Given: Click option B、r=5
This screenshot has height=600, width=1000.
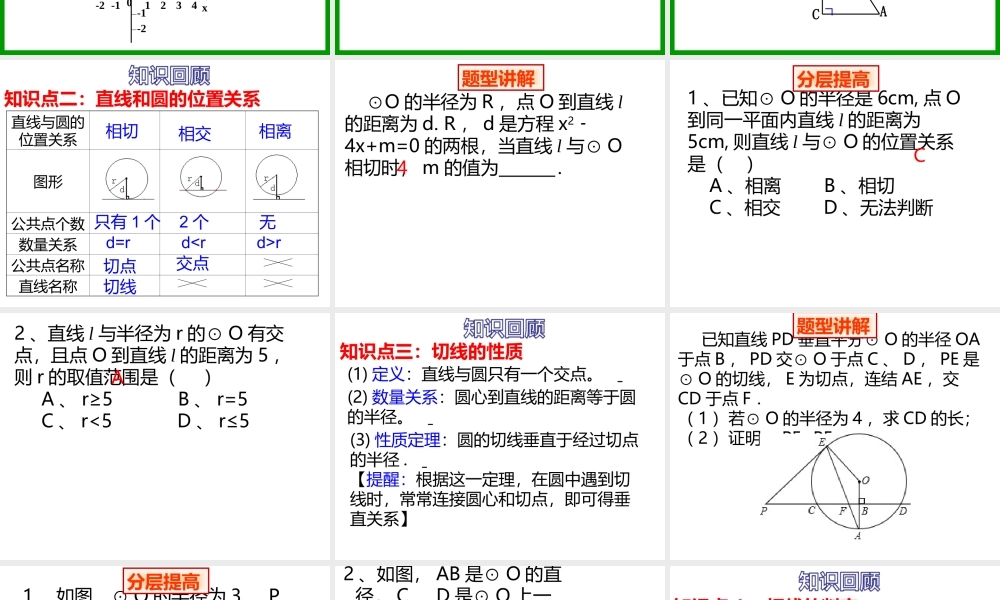Looking at the screenshot, I should (213, 399).
